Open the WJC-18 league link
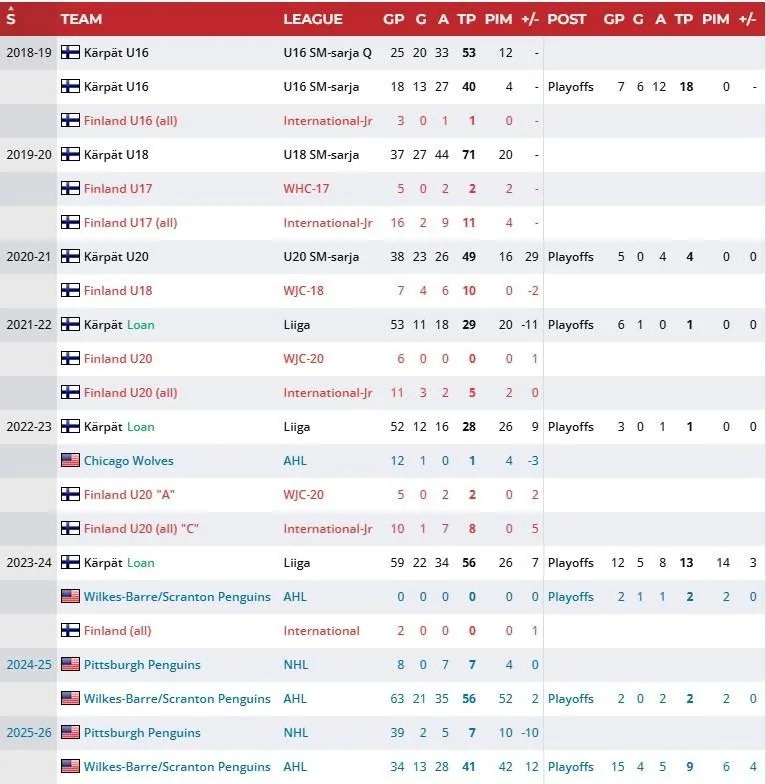766x784 pixels. coord(304,290)
